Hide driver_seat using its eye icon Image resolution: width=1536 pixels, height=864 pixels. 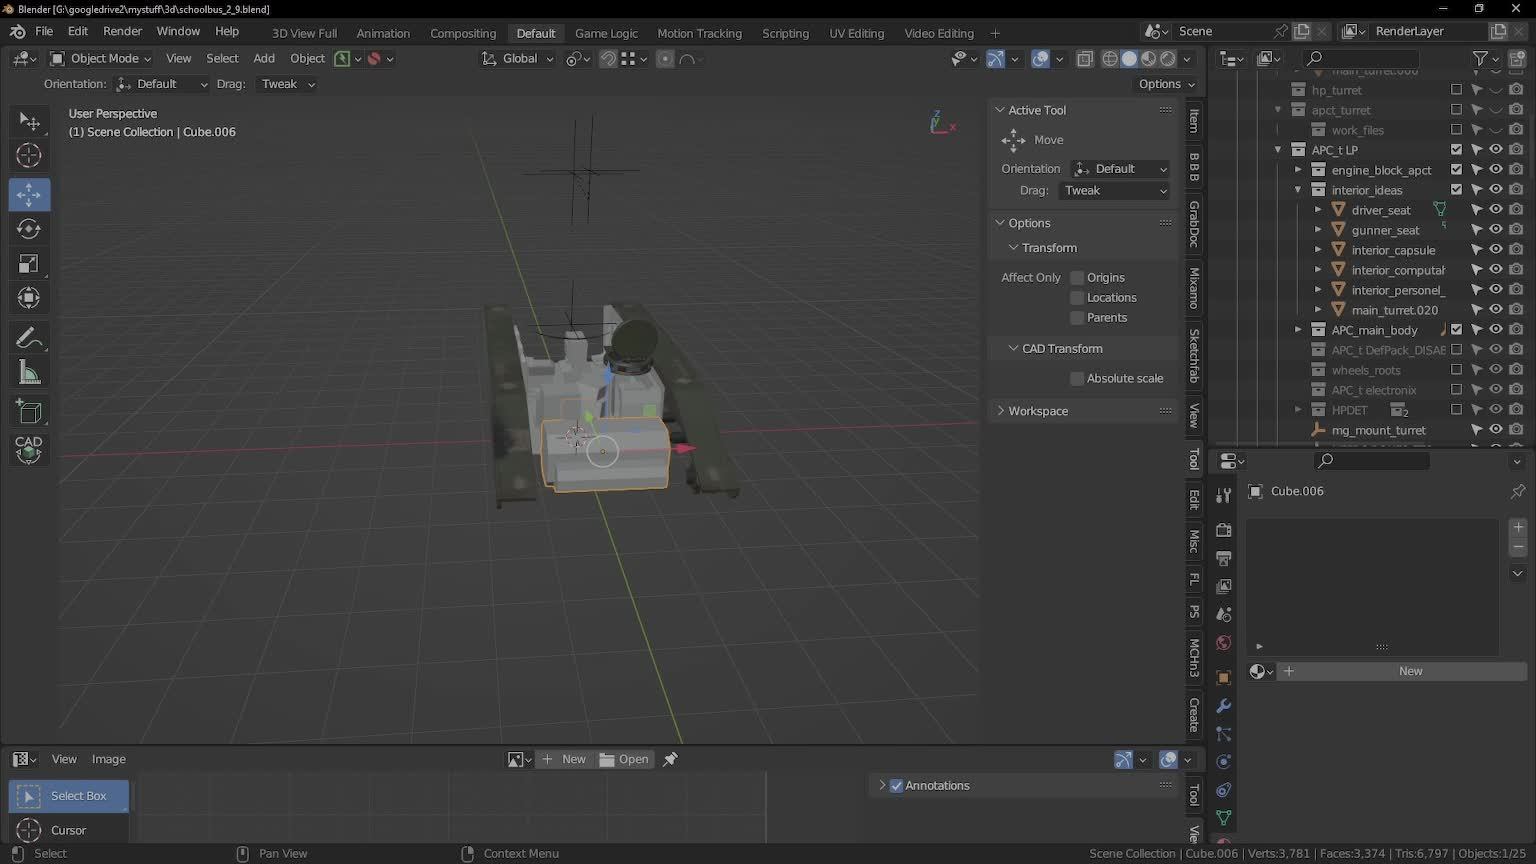coord(1496,210)
